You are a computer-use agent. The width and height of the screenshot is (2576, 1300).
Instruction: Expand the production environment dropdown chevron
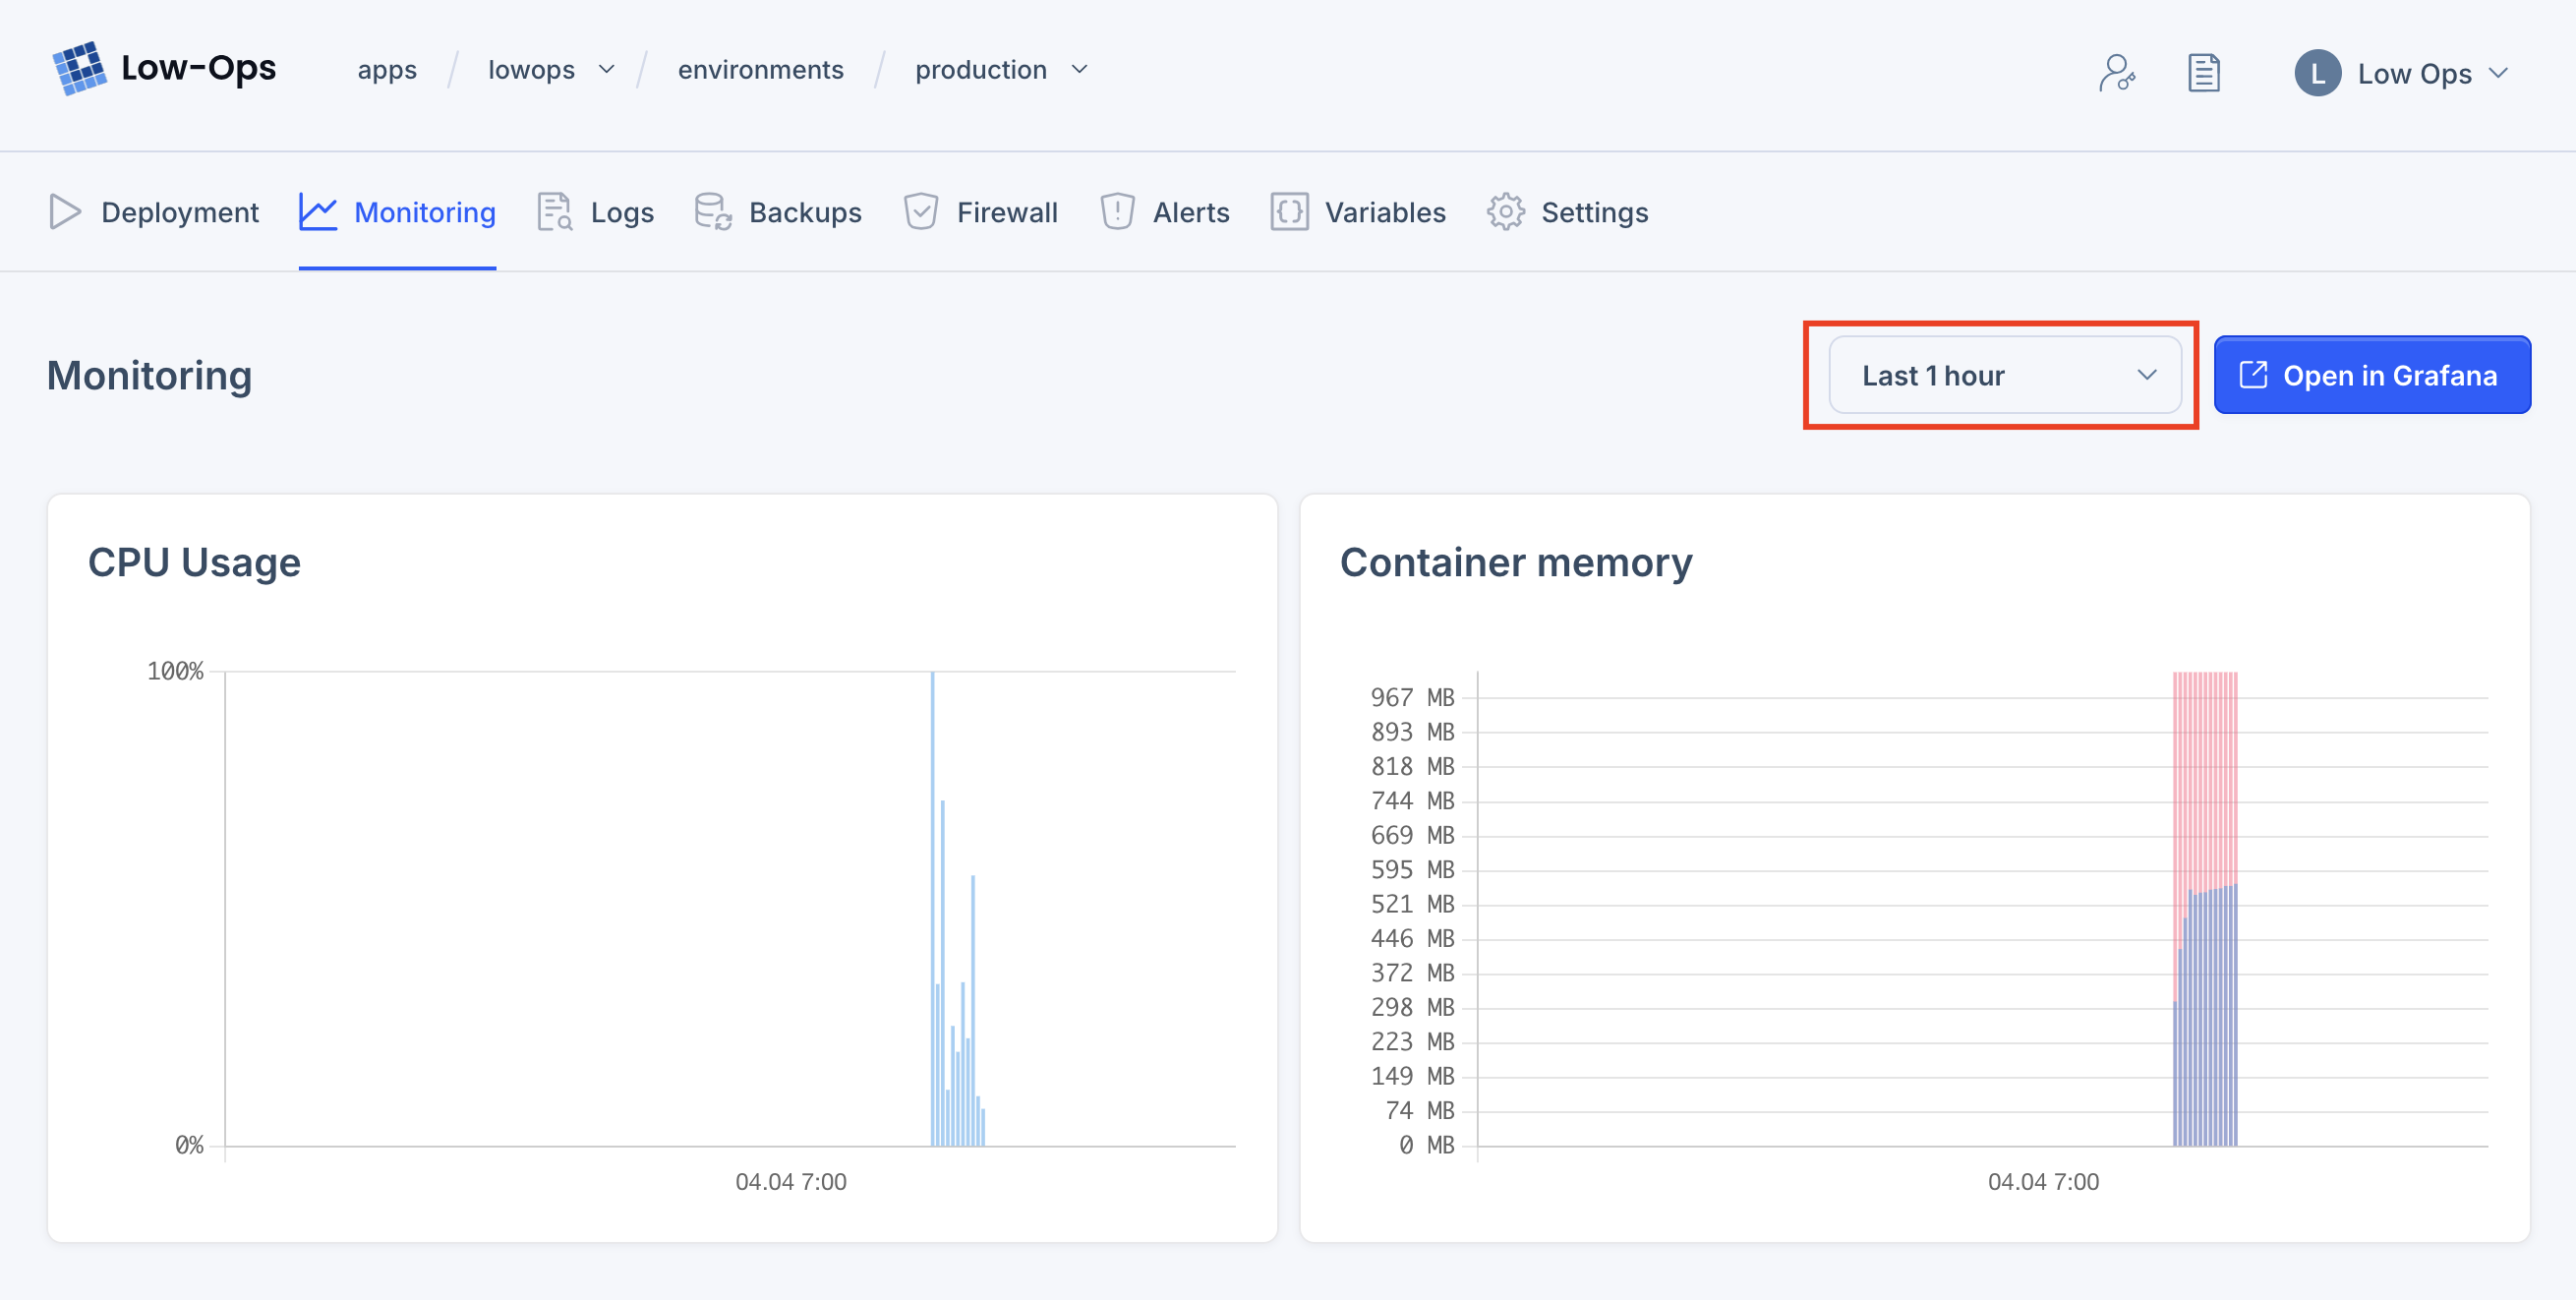pyautogui.click(x=1079, y=70)
